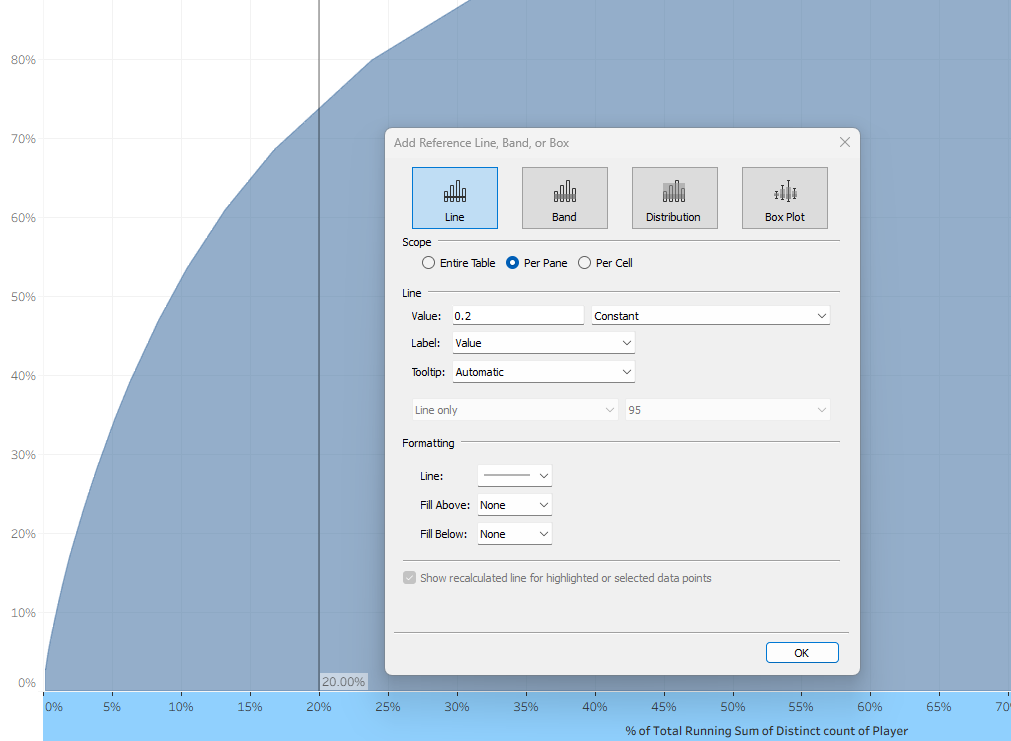Click the 50% y-axis tick label
Screen dimensions: 1011x741
click(x=23, y=297)
